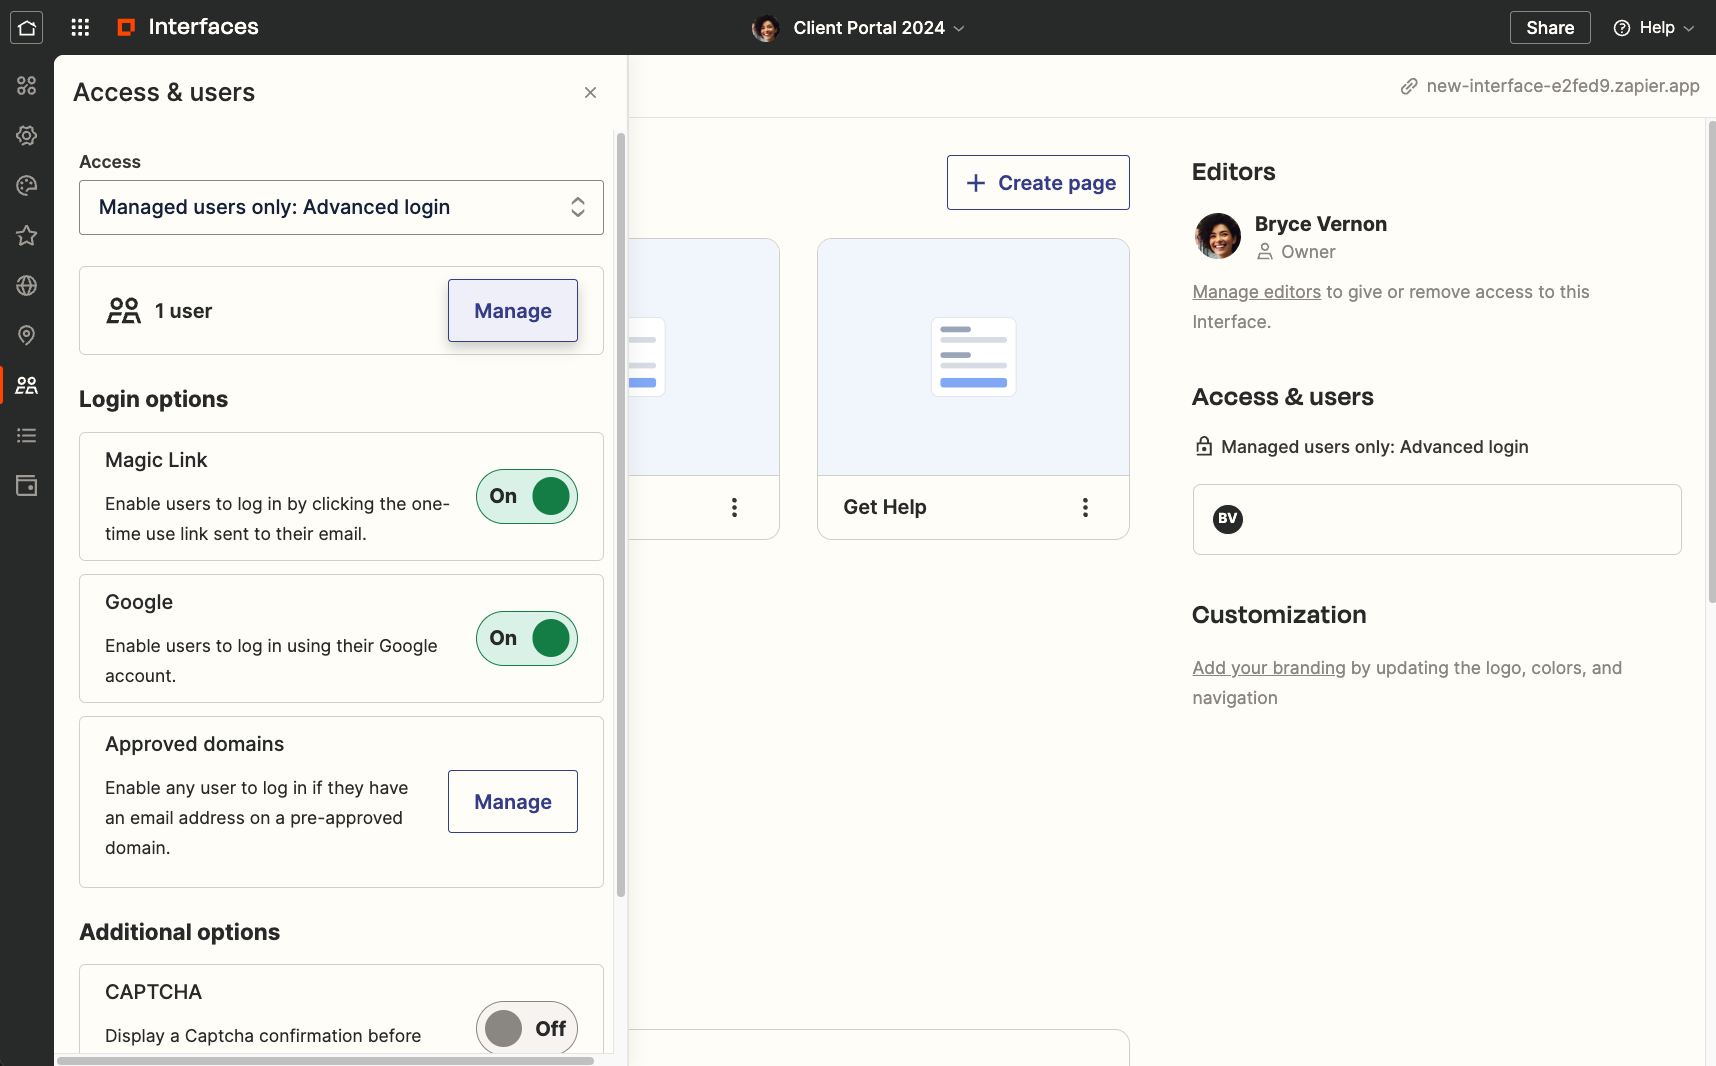
Task: Click the Client Portal avatar in header
Action: (766, 28)
